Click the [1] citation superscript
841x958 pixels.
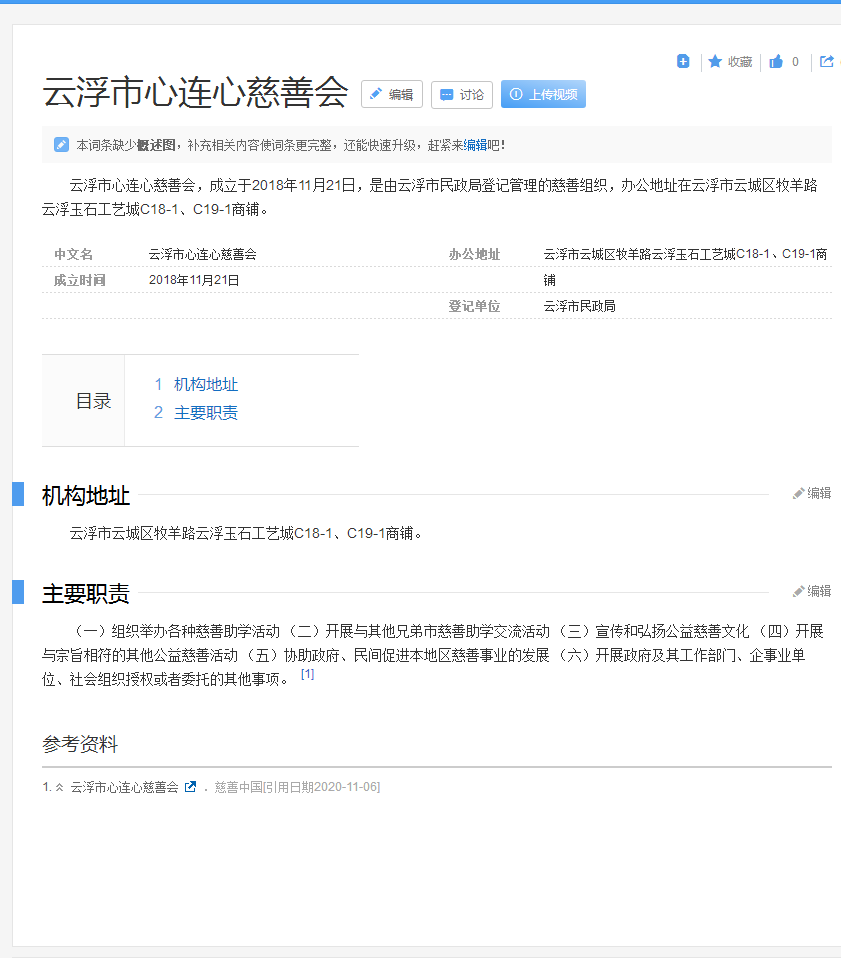[307, 675]
